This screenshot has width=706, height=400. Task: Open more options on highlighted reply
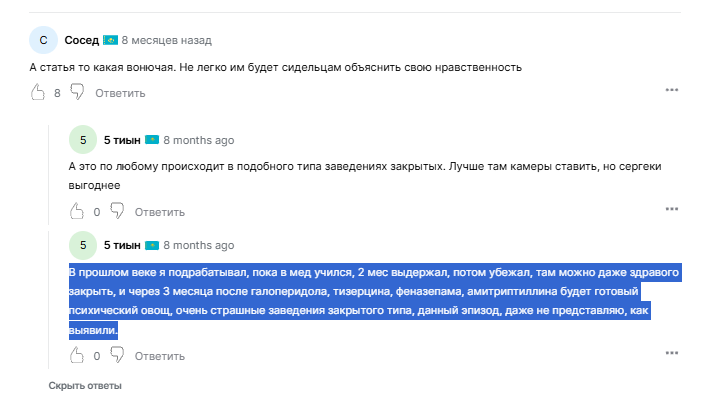click(x=672, y=354)
